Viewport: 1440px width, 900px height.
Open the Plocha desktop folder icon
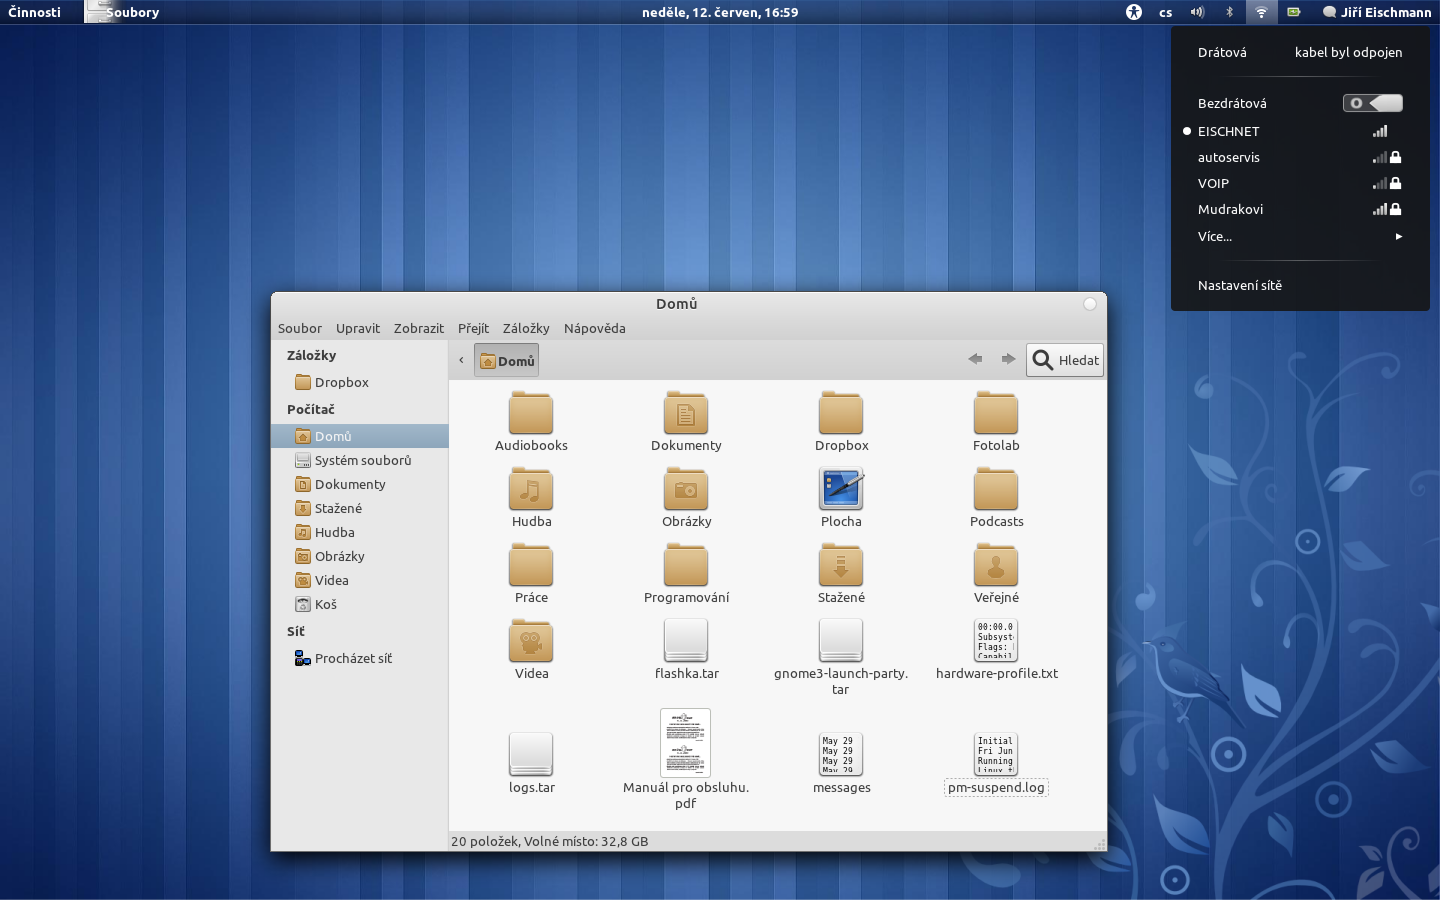click(841, 490)
